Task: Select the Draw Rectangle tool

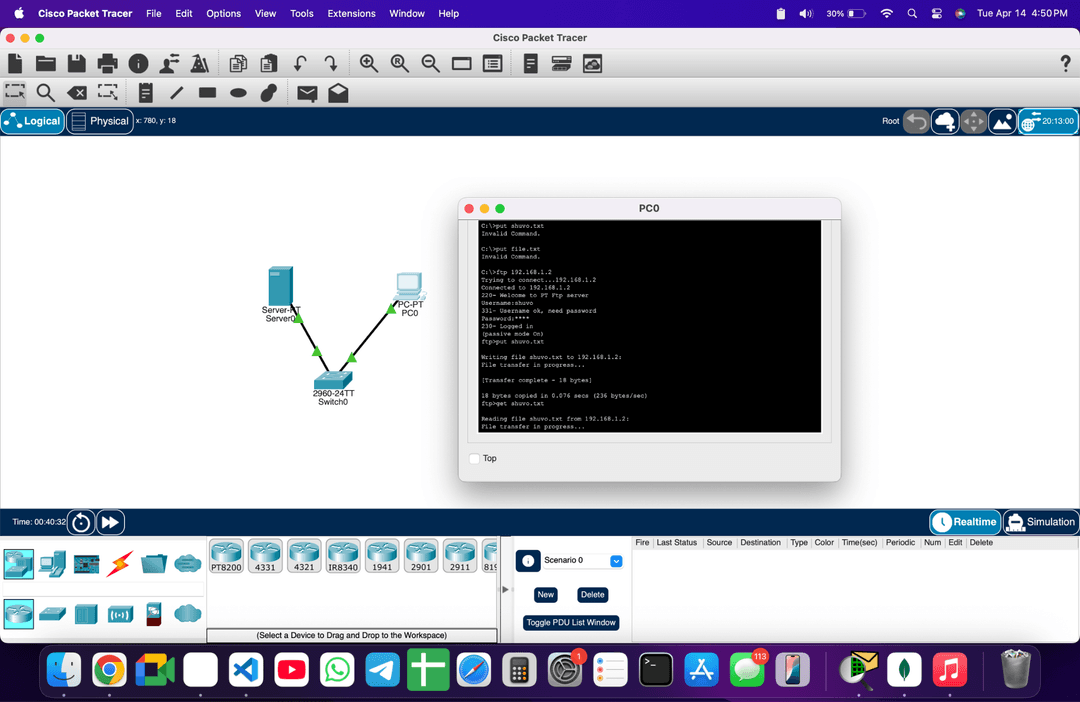Action: 207,92
